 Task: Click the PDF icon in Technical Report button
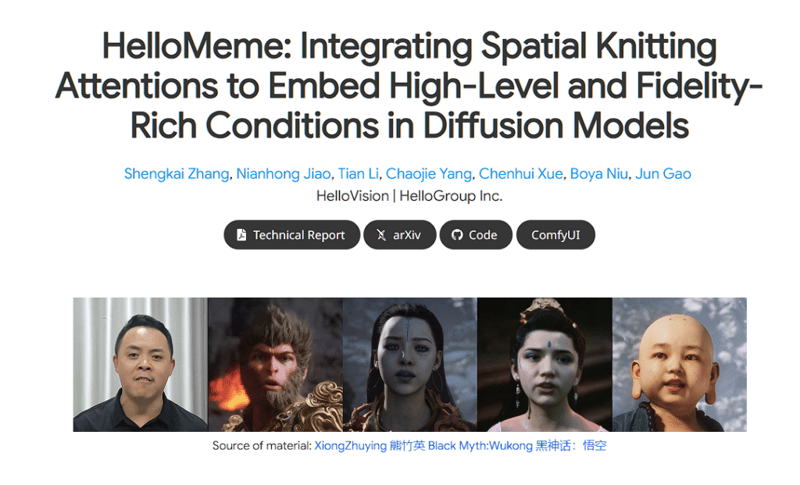[x=241, y=235]
